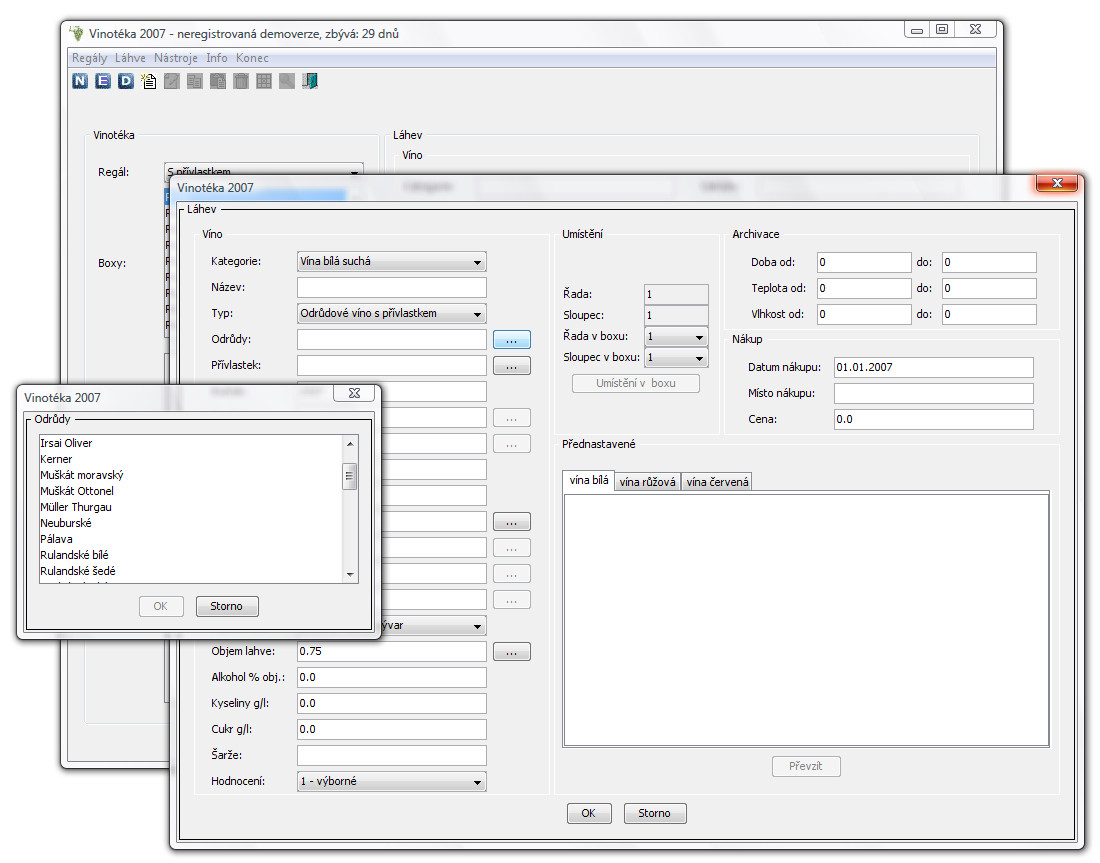Pick Pálava in the Odrůdy list
This screenshot has width=1100, height=863.
(191, 540)
